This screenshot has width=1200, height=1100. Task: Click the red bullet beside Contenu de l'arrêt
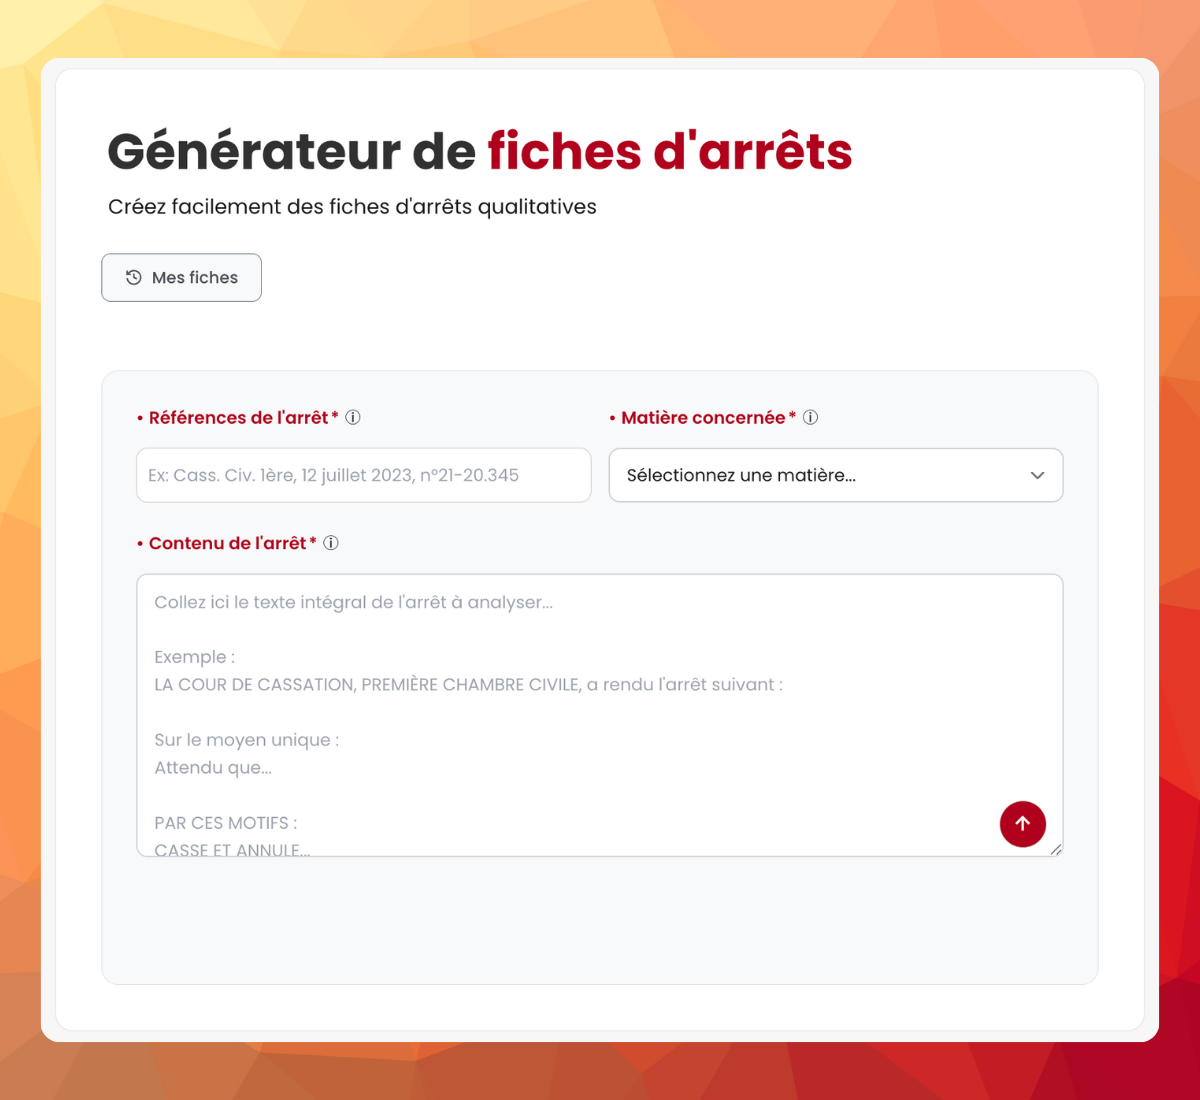click(x=139, y=543)
